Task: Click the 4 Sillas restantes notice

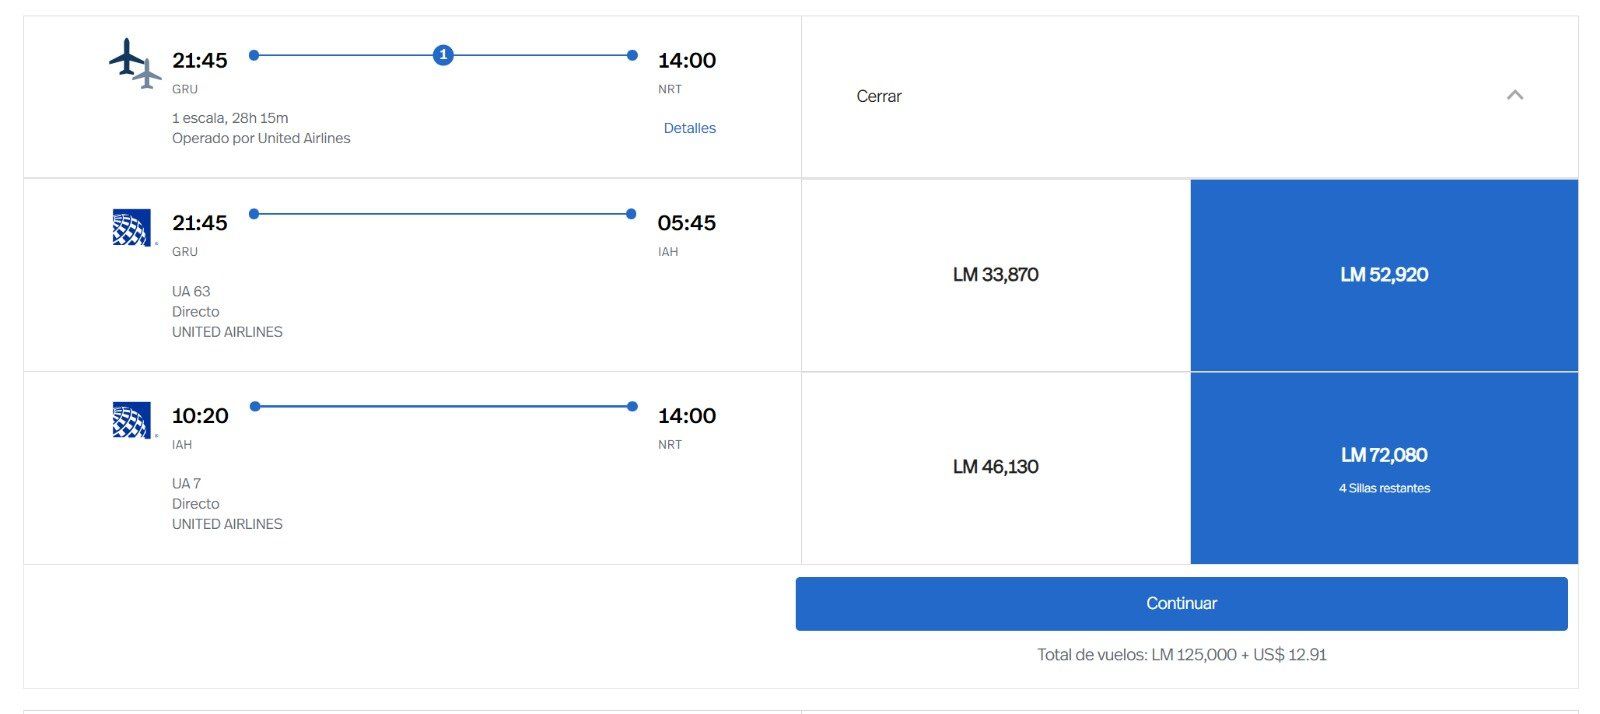Action: coord(1384,488)
